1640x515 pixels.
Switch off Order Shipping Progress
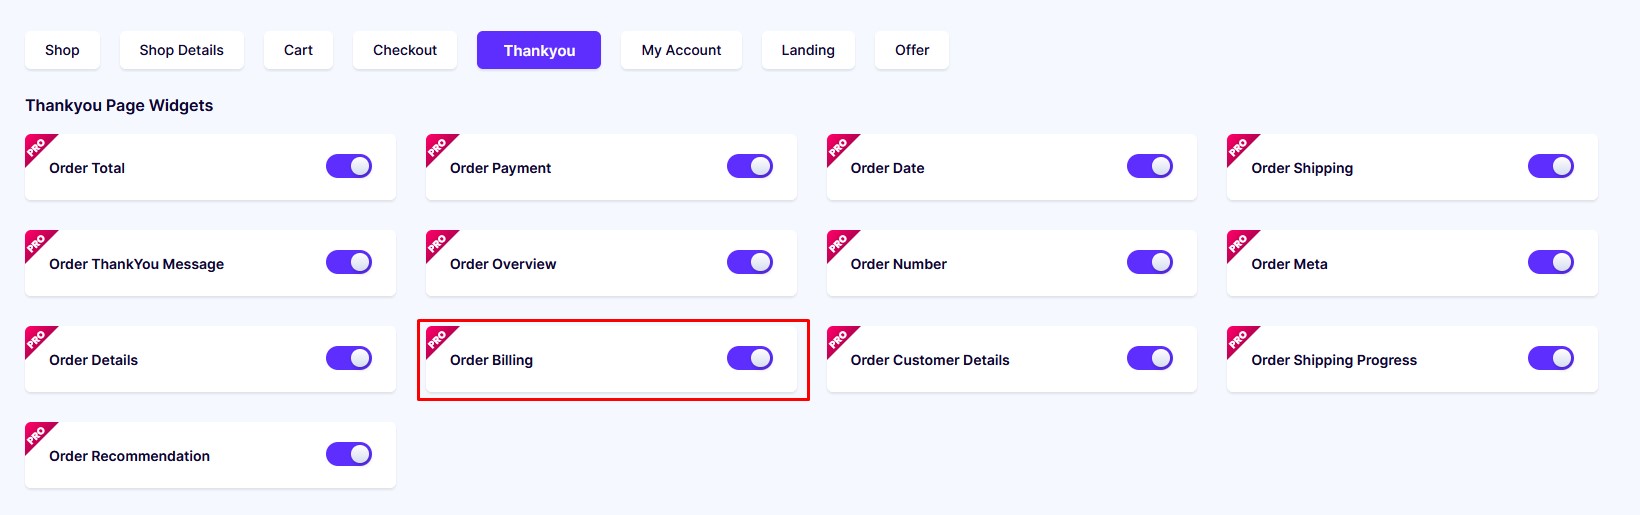pyautogui.click(x=1551, y=358)
